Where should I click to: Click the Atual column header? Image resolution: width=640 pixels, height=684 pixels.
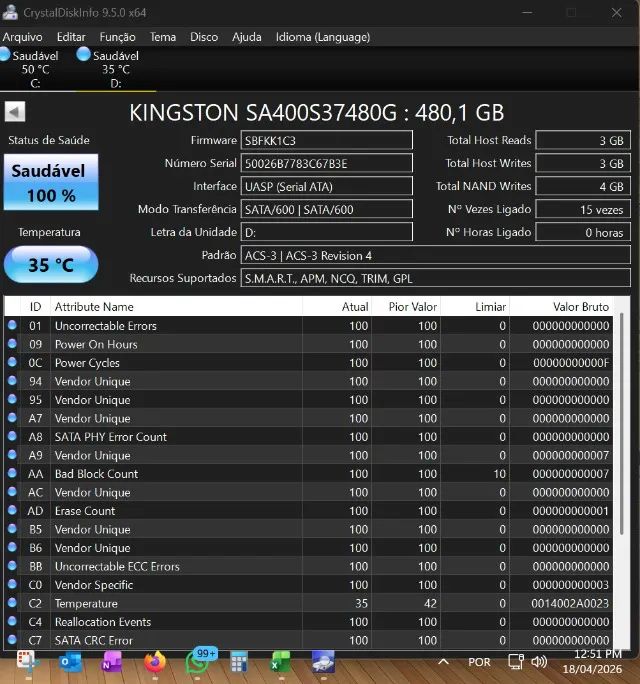click(x=337, y=307)
